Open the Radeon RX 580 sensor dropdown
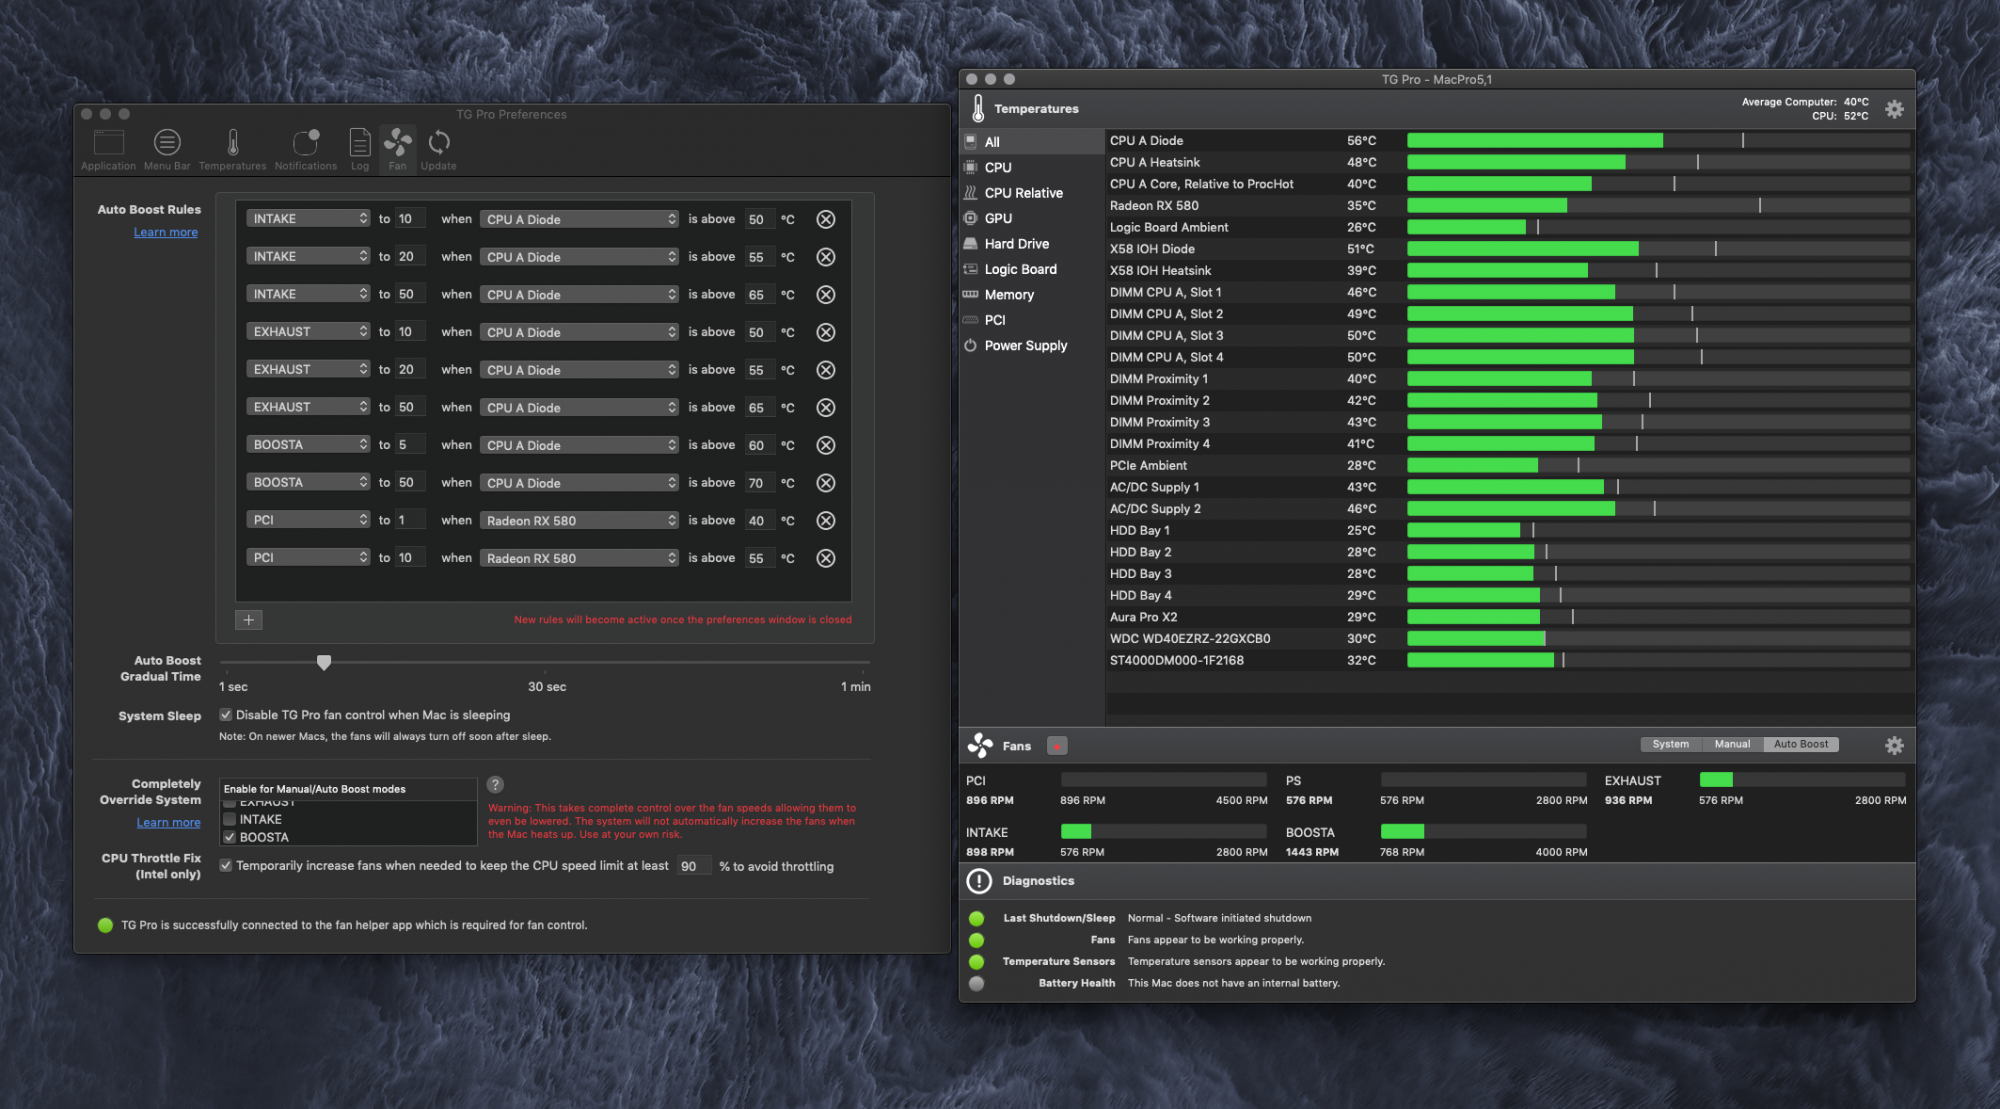This screenshot has width=2000, height=1109. [579, 520]
